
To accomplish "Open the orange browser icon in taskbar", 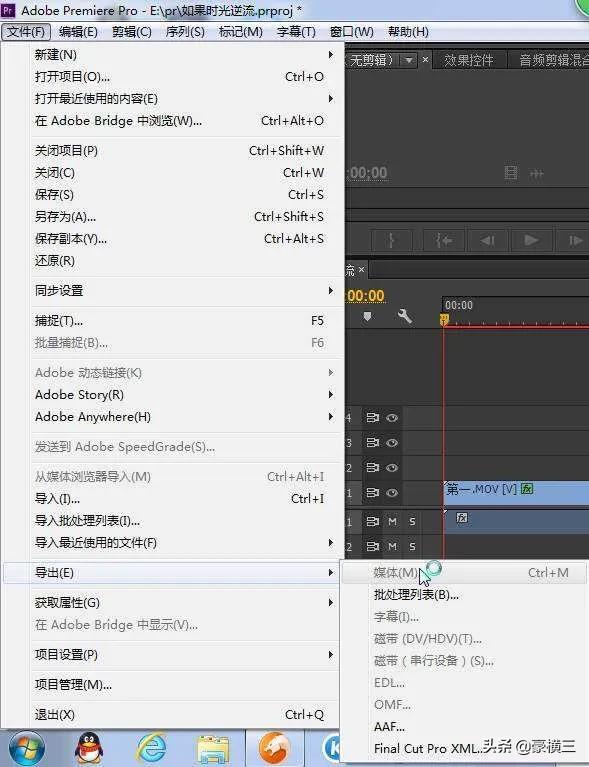I will pos(274,748).
